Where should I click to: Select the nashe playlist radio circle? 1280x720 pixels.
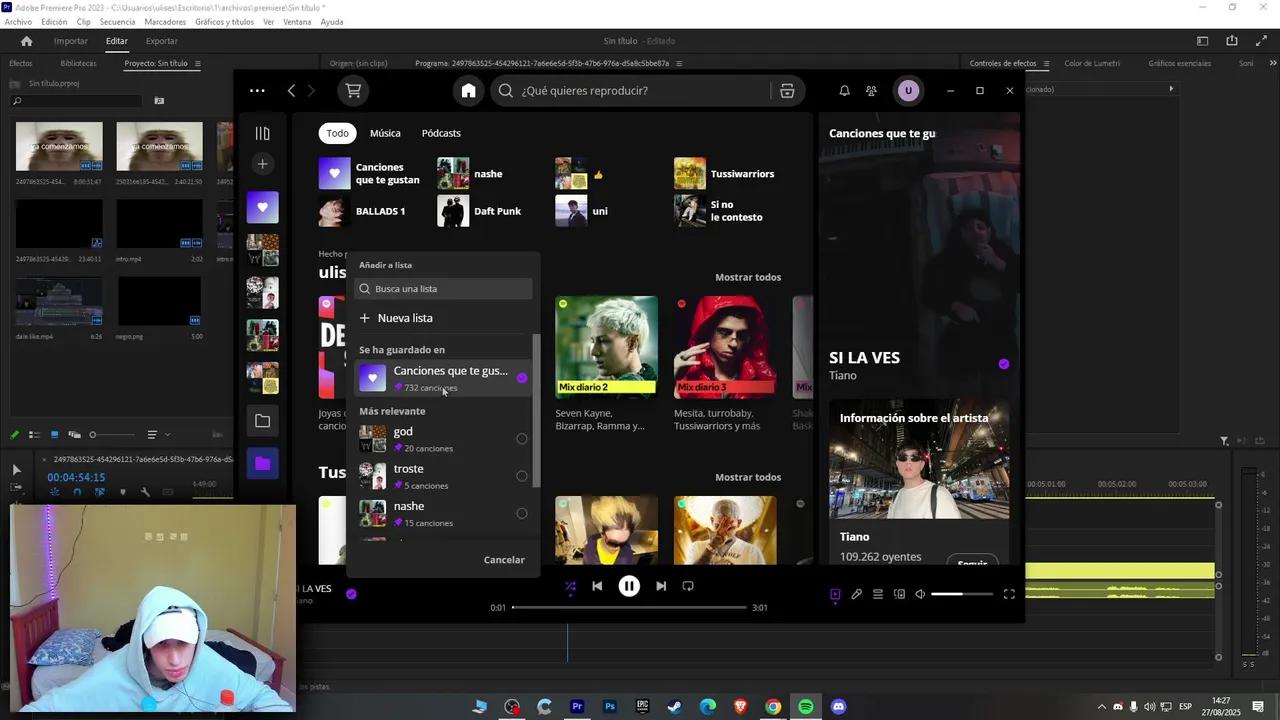[x=522, y=514]
